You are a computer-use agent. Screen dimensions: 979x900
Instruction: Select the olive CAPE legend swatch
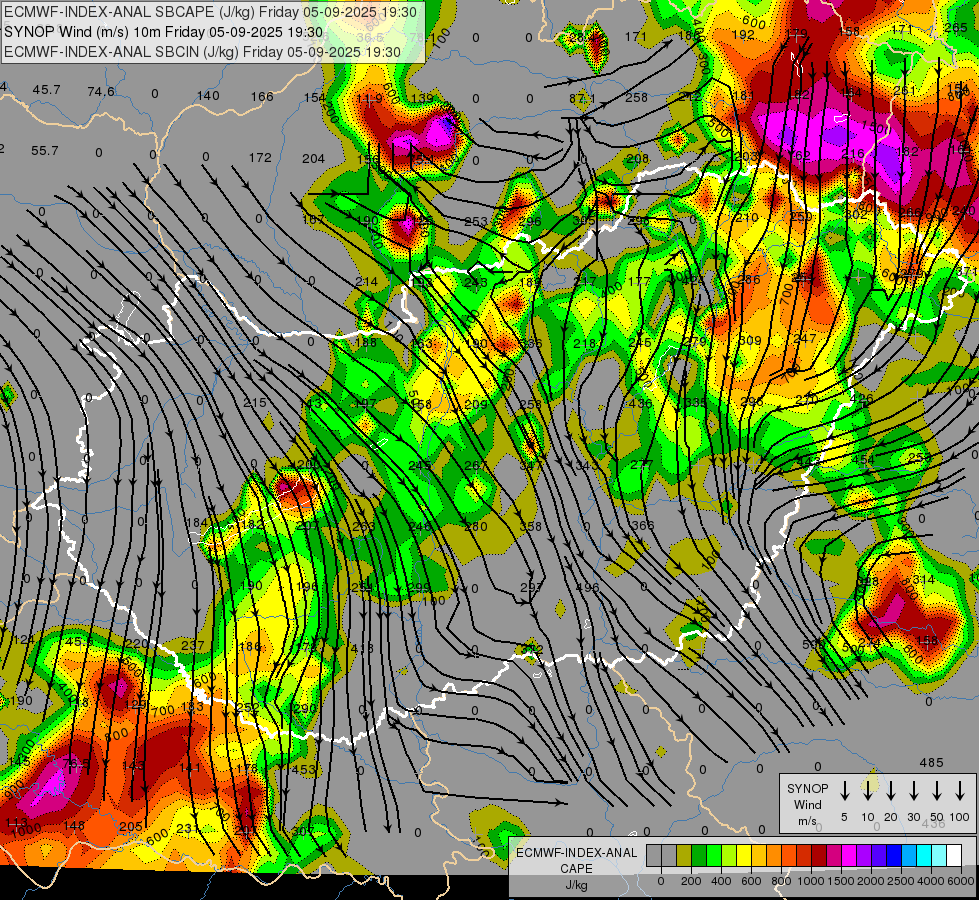pyautogui.click(x=684, y=856)
